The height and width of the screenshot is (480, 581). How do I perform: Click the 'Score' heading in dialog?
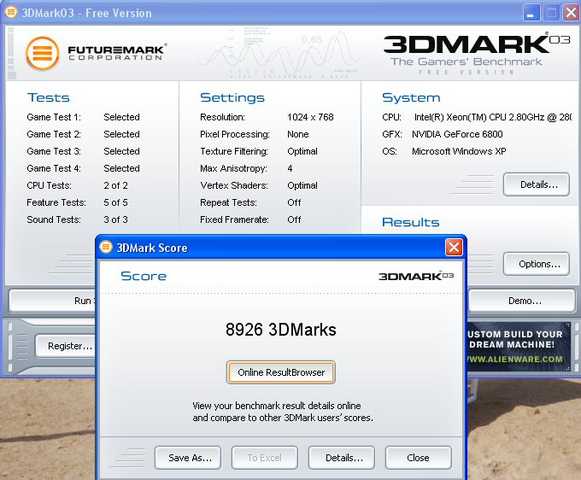(x=143, y=276)
